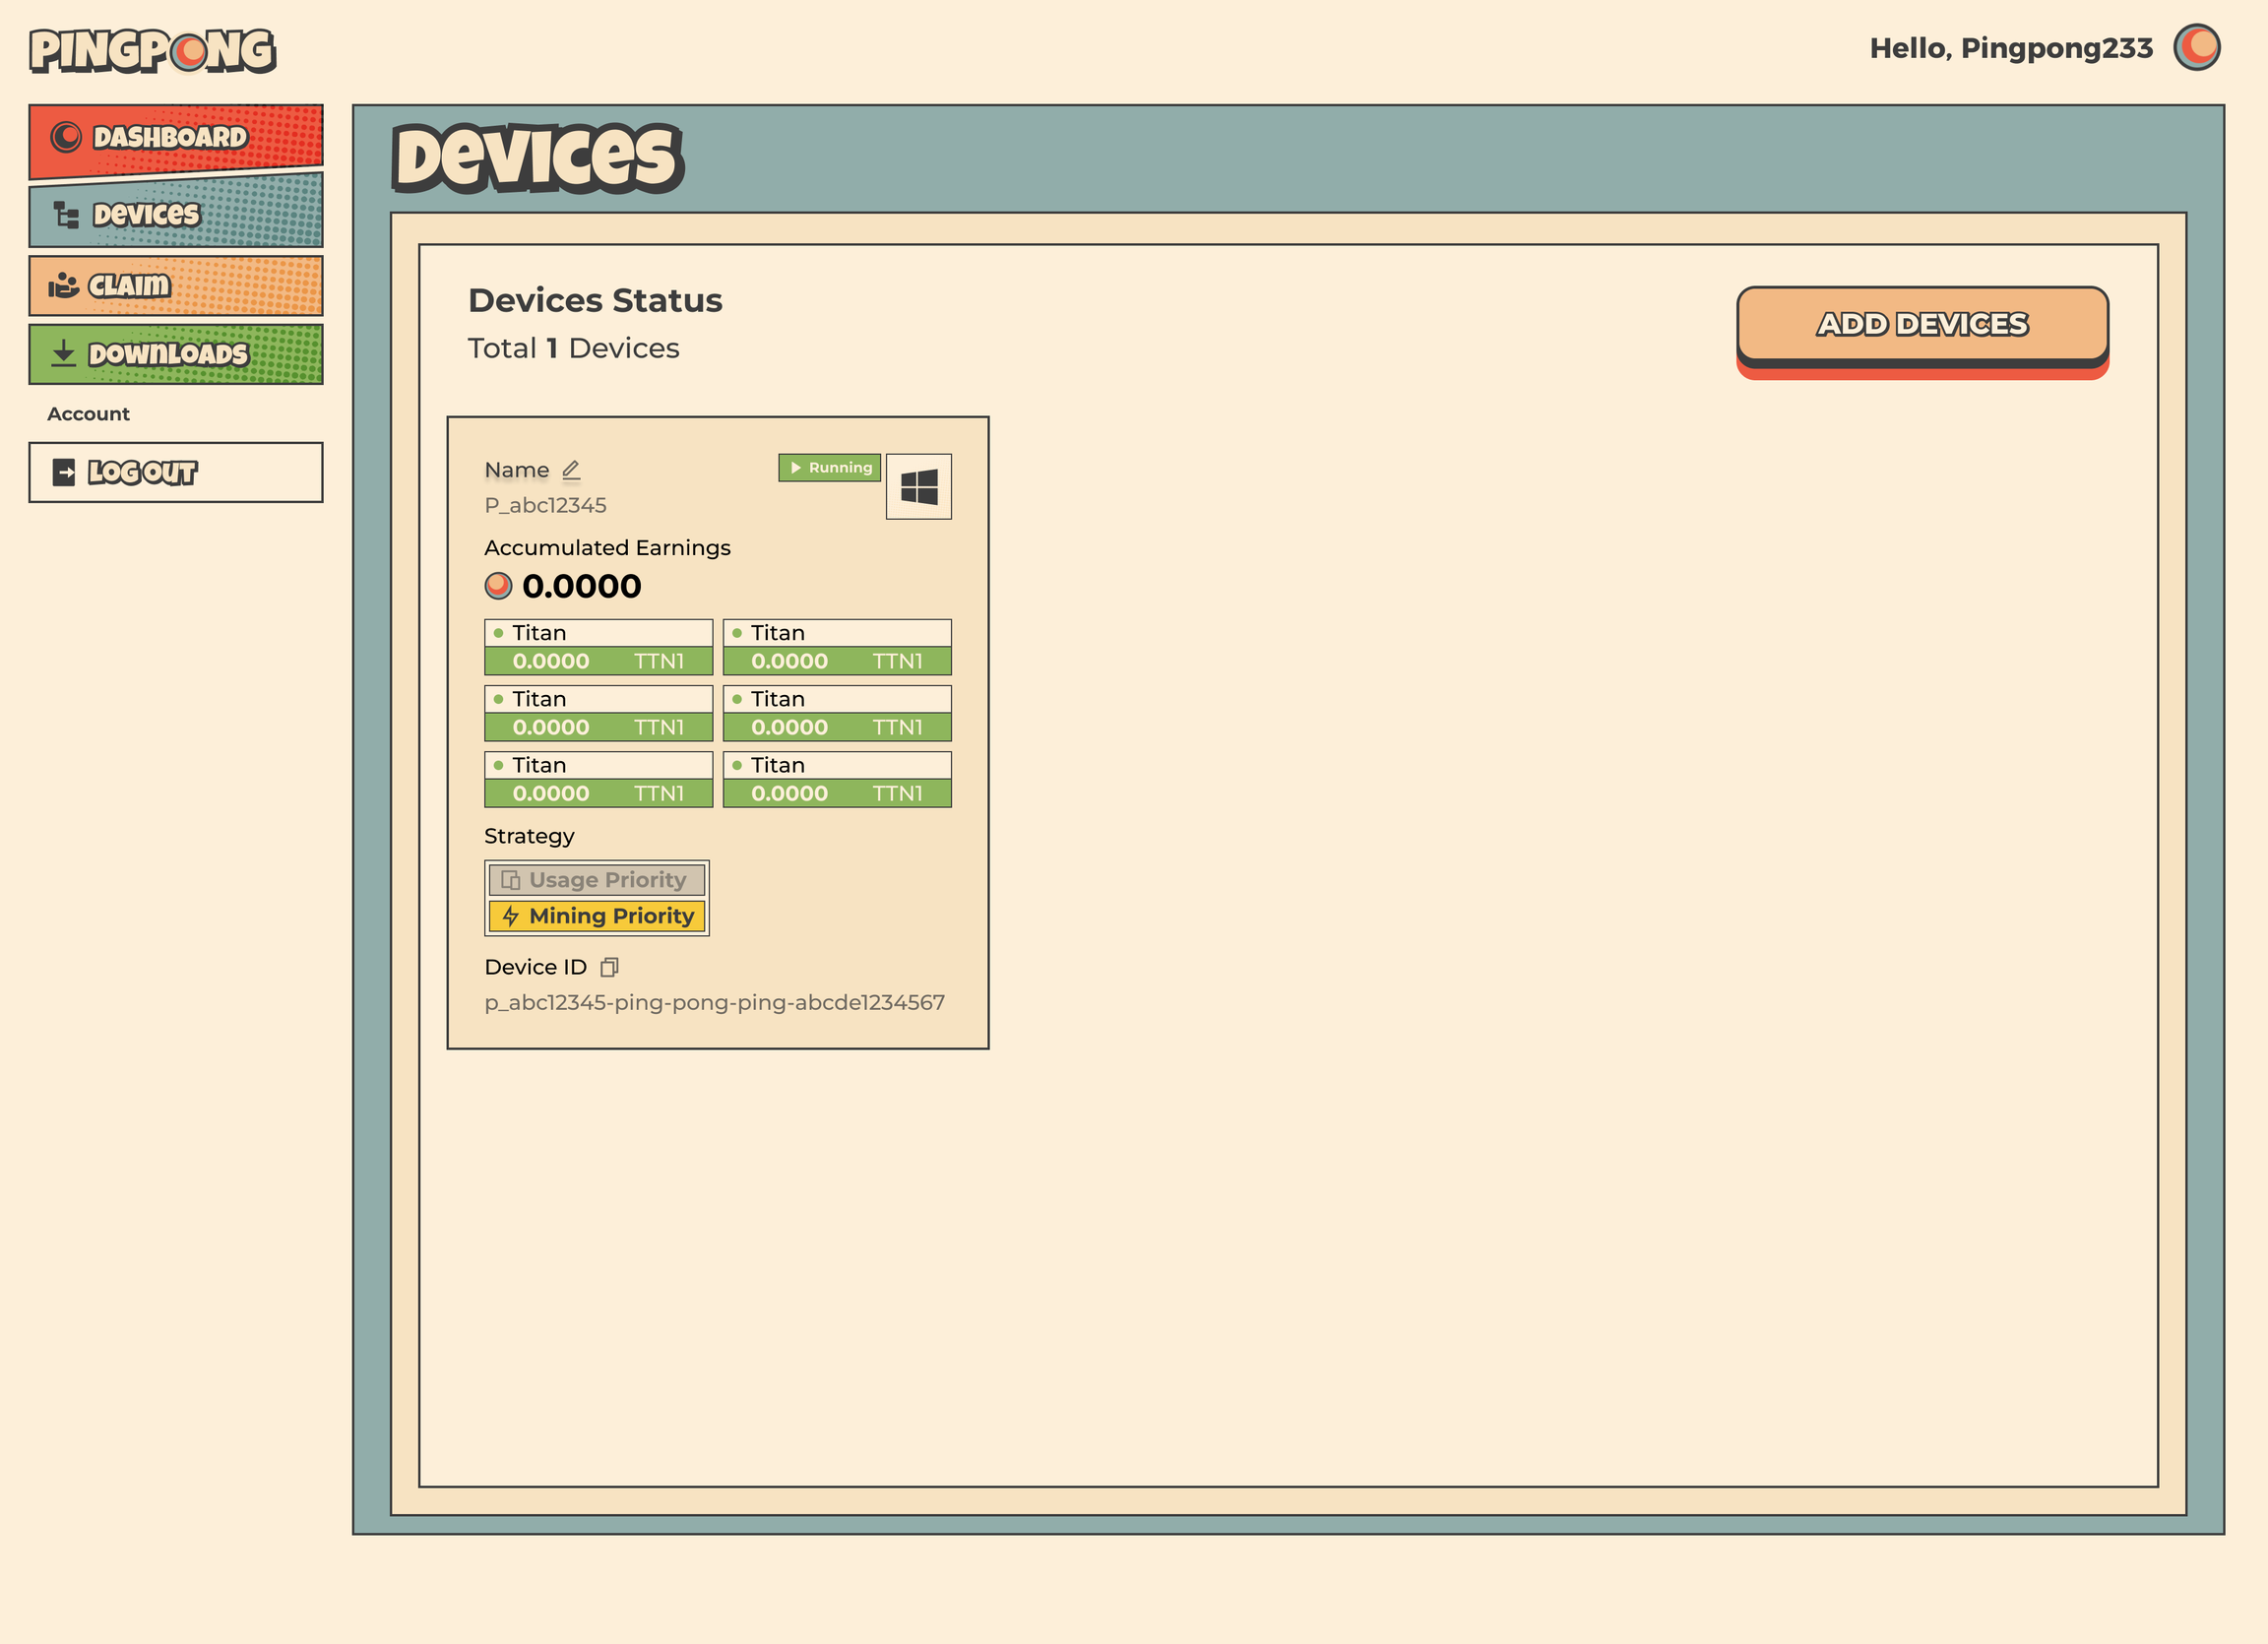Viewport: 2268px width, 1644px height.
Task: Click the Devices page title
Action: [537, 157]
